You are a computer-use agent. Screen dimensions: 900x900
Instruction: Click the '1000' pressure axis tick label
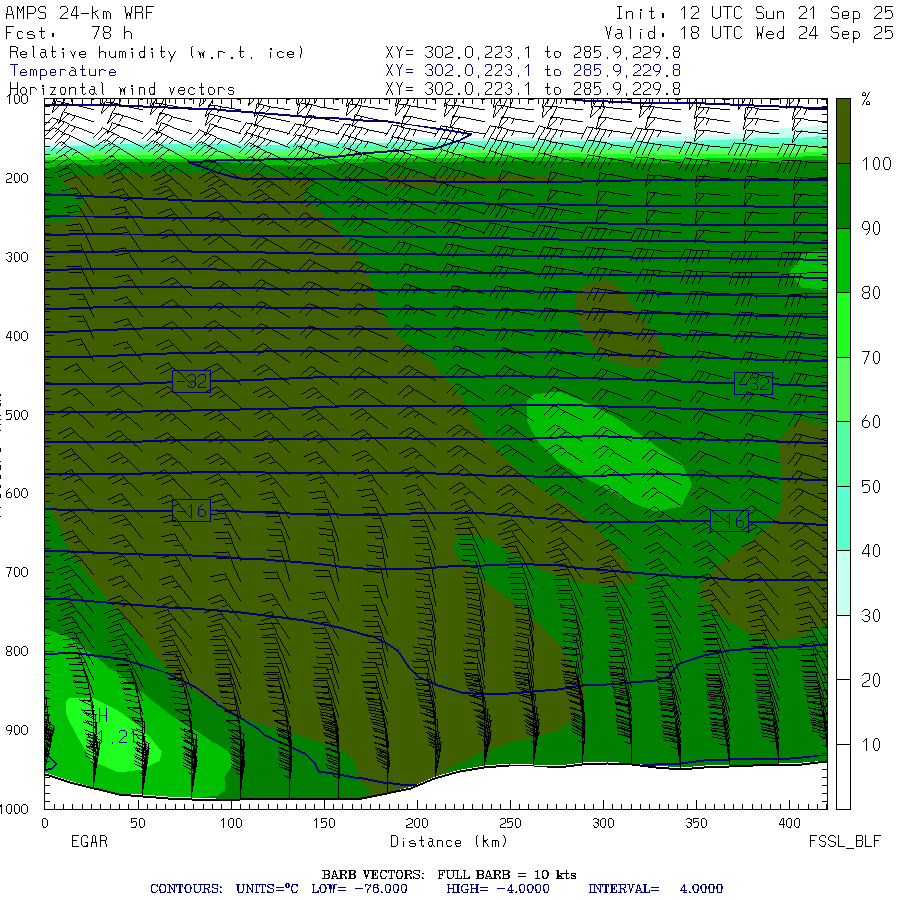tap(14, 809)
